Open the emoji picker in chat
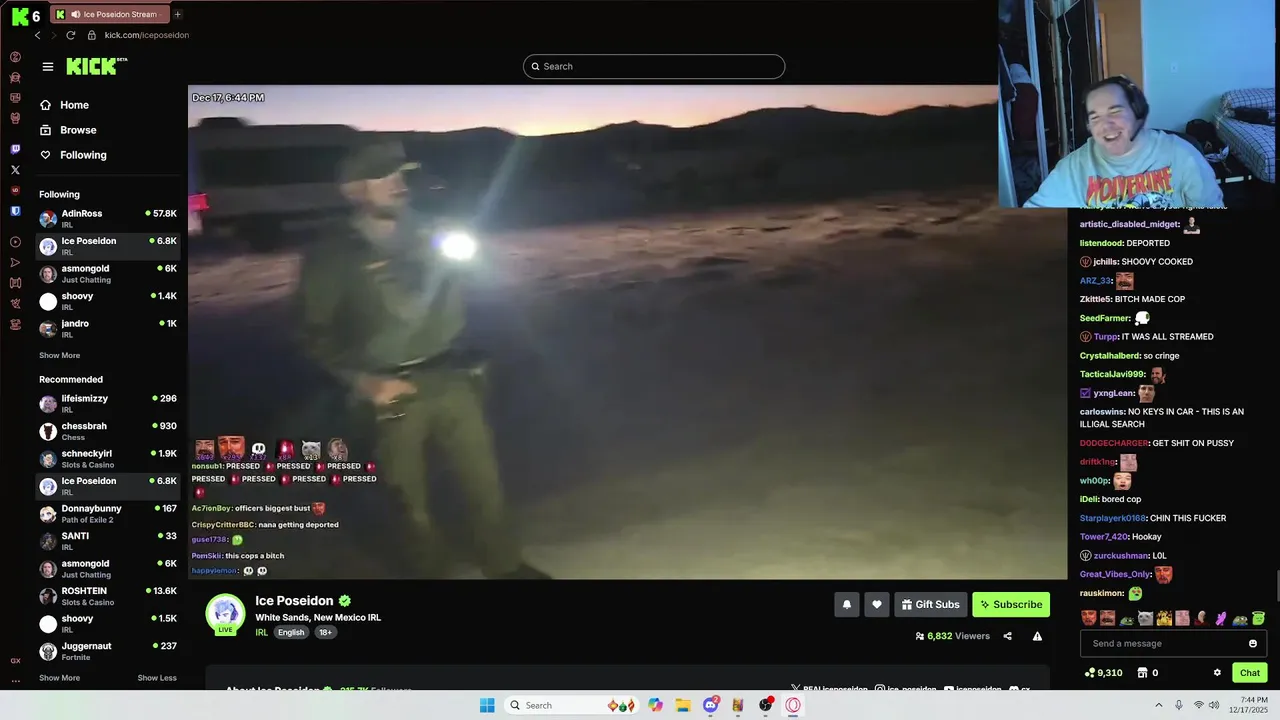1280x720 pixels. (1253, 643)
